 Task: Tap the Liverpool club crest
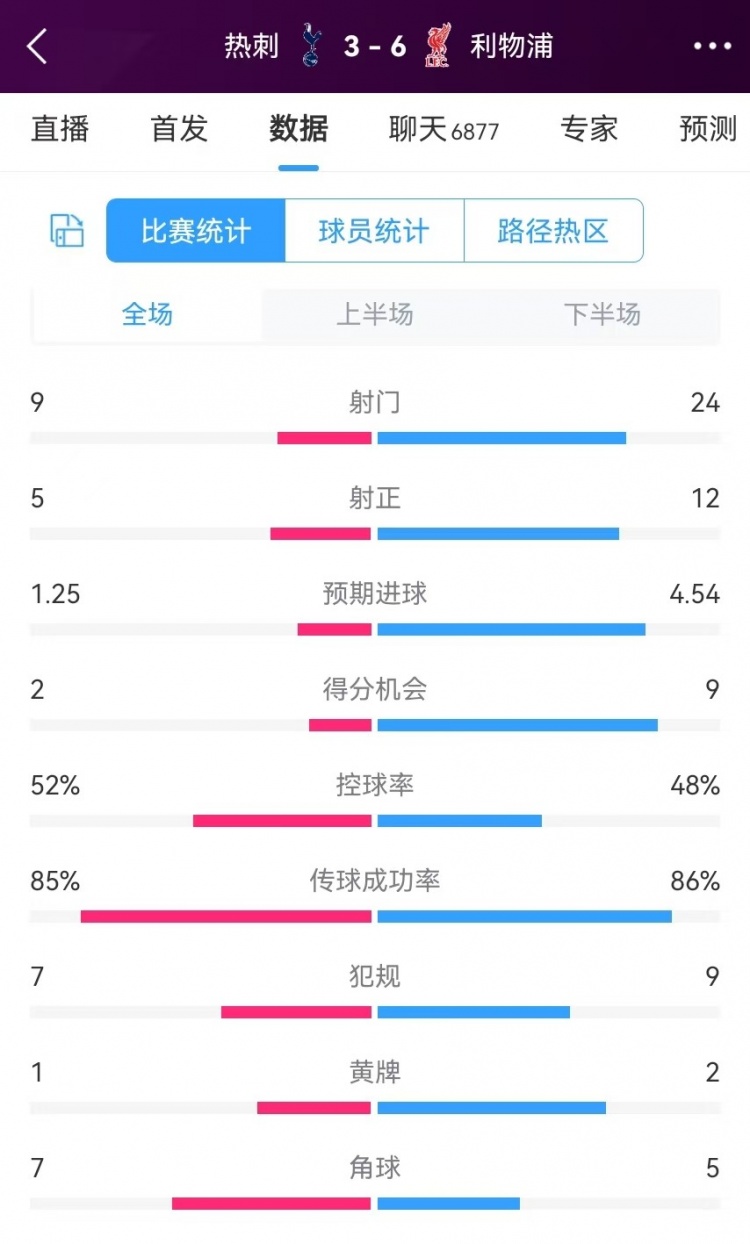[x=437, y=46]
